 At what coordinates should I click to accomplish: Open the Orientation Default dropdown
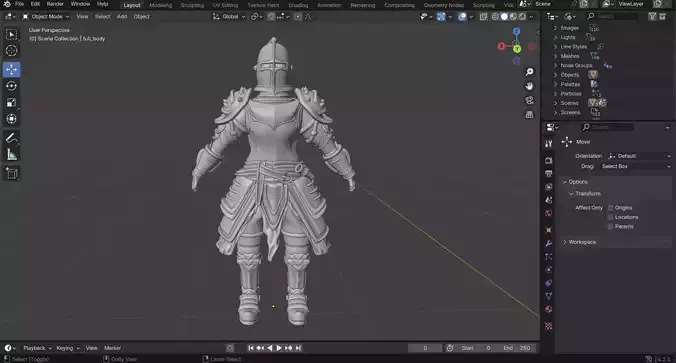coord(639,156)
